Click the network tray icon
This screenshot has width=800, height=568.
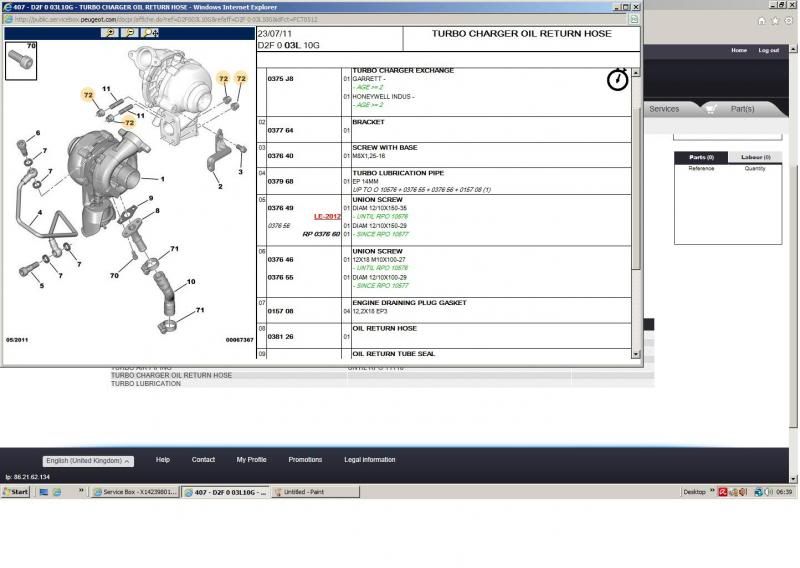pos(758,492)
